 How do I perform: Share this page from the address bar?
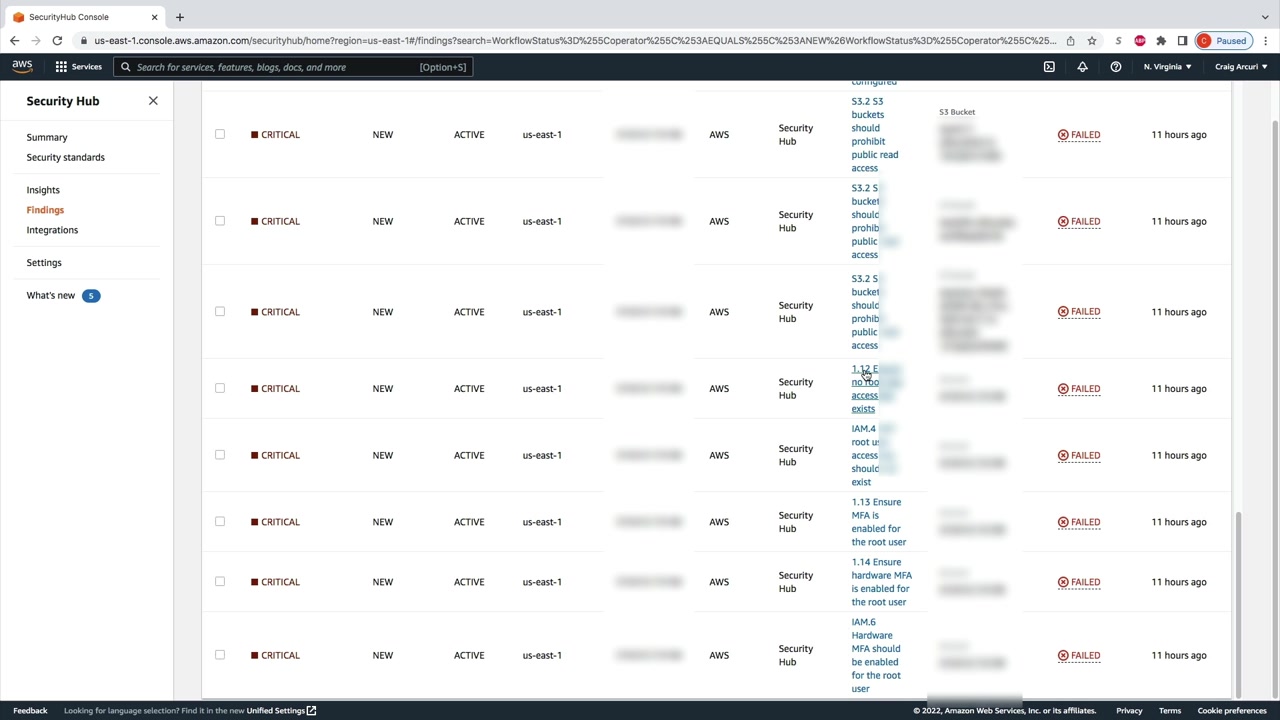pos(1070,41)
